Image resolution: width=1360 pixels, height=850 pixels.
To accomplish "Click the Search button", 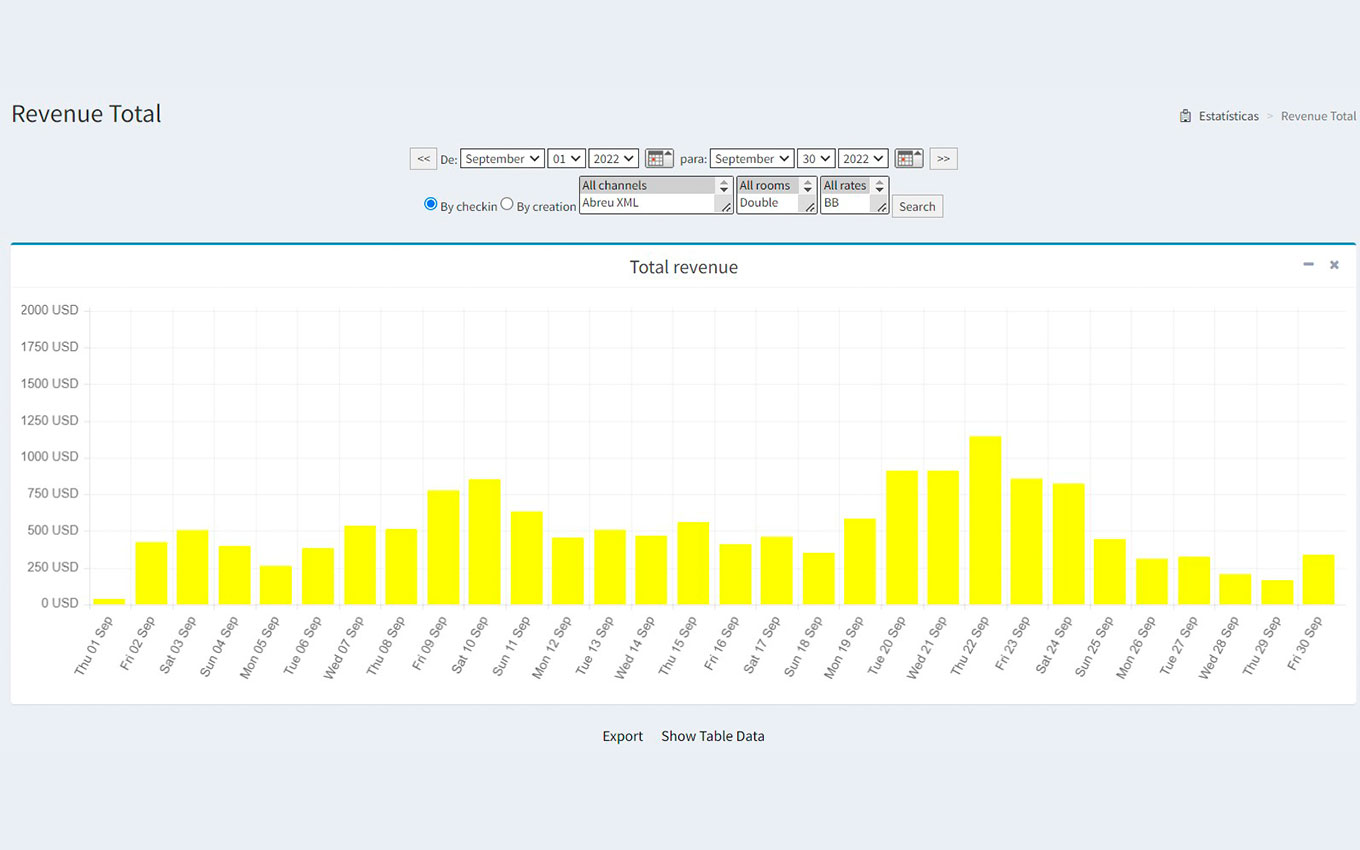I will [917, 207].
